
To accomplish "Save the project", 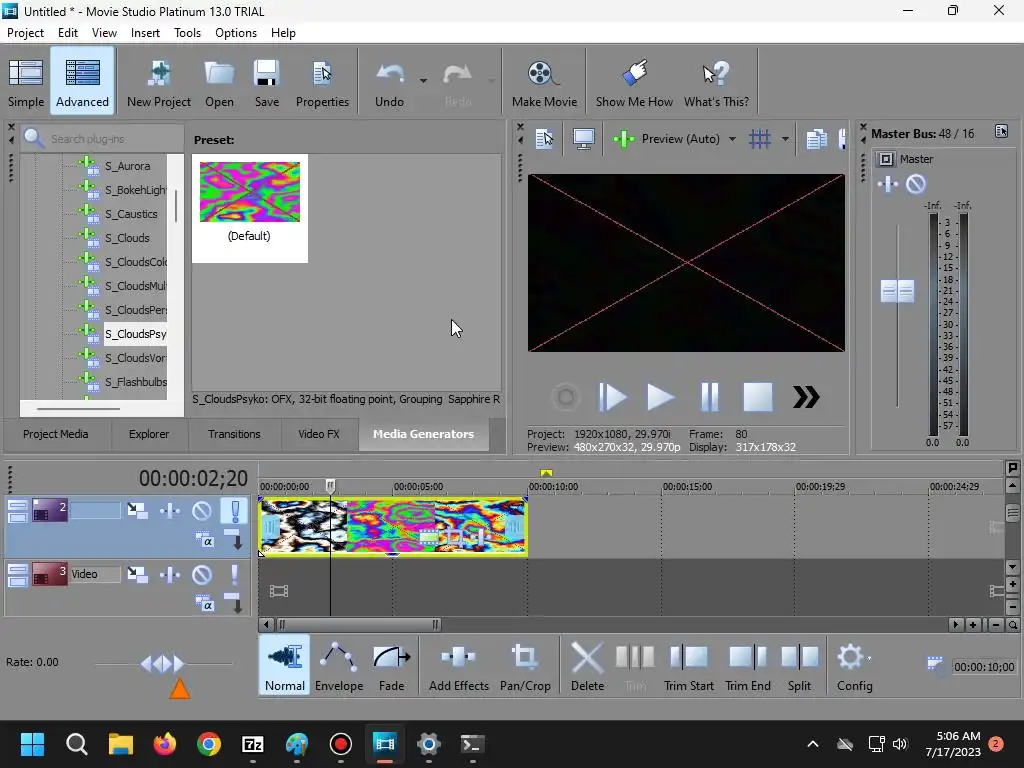I will pos(266,82).
